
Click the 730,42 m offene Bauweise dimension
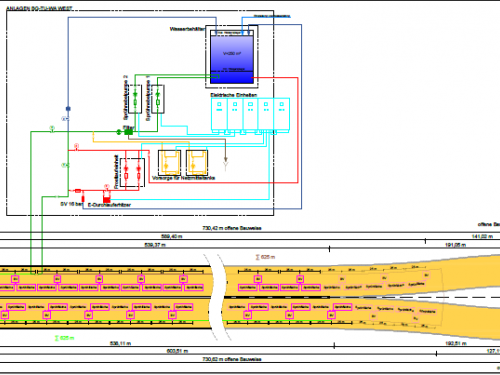[x=232, y=228]
